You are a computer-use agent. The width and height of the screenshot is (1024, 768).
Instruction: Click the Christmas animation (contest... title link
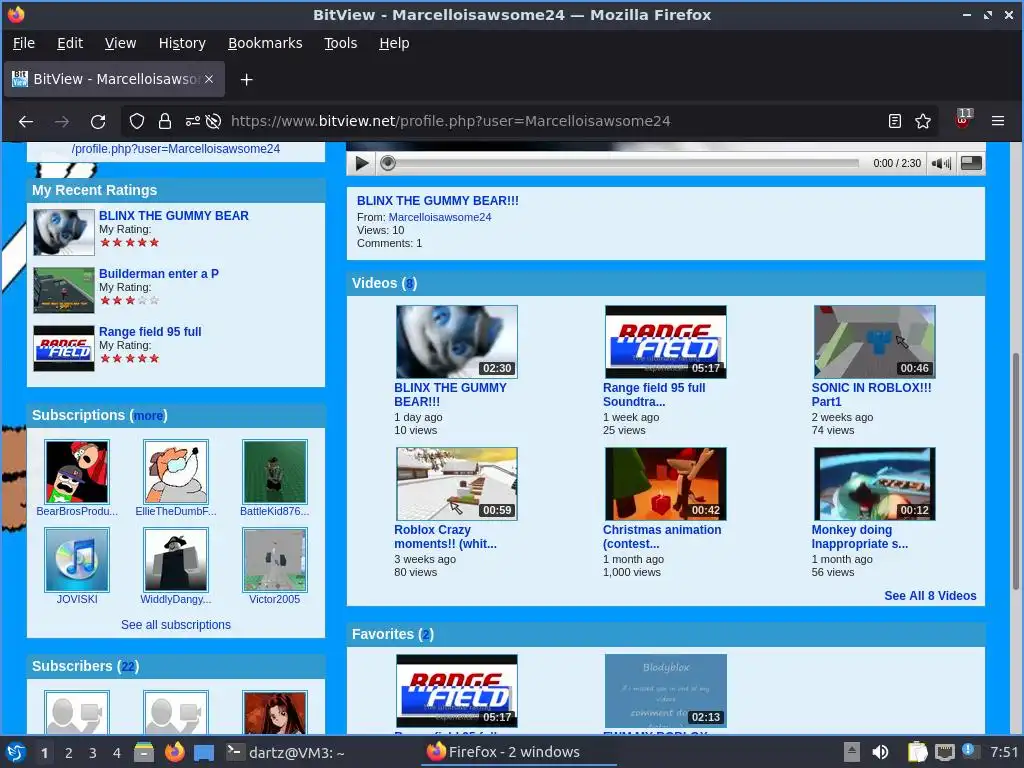click(x=662, y=537)
